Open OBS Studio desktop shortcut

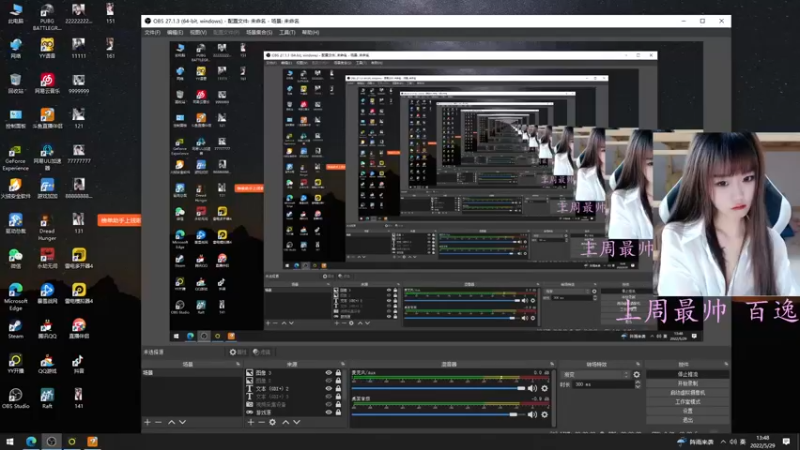coord(15,398)
